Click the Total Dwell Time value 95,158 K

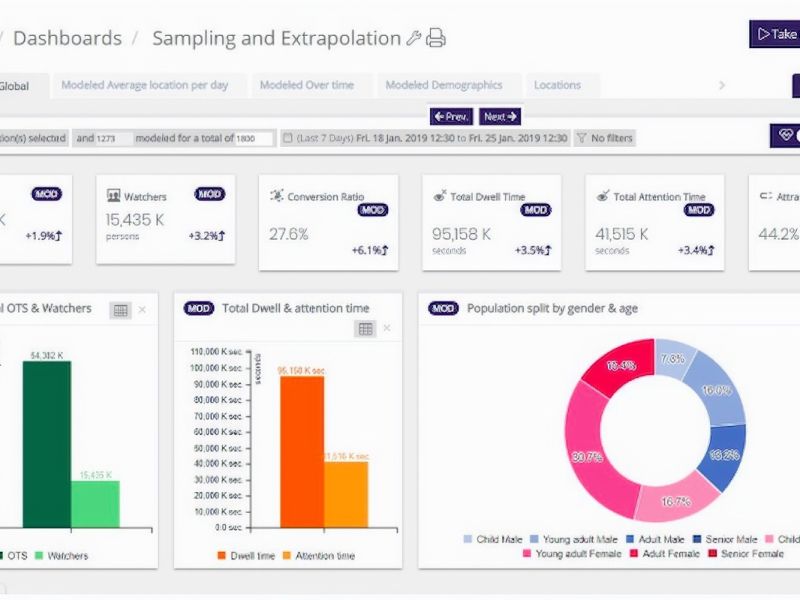click(x=461, y=234)
